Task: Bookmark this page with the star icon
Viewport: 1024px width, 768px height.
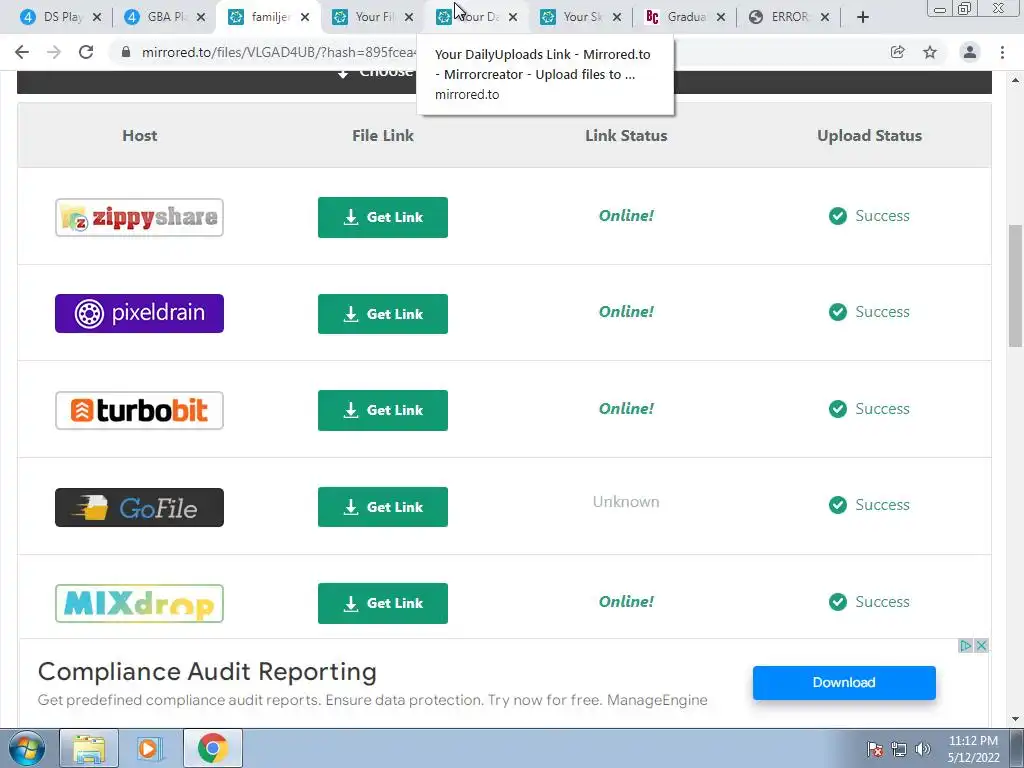Action: [x=930, y=52]
